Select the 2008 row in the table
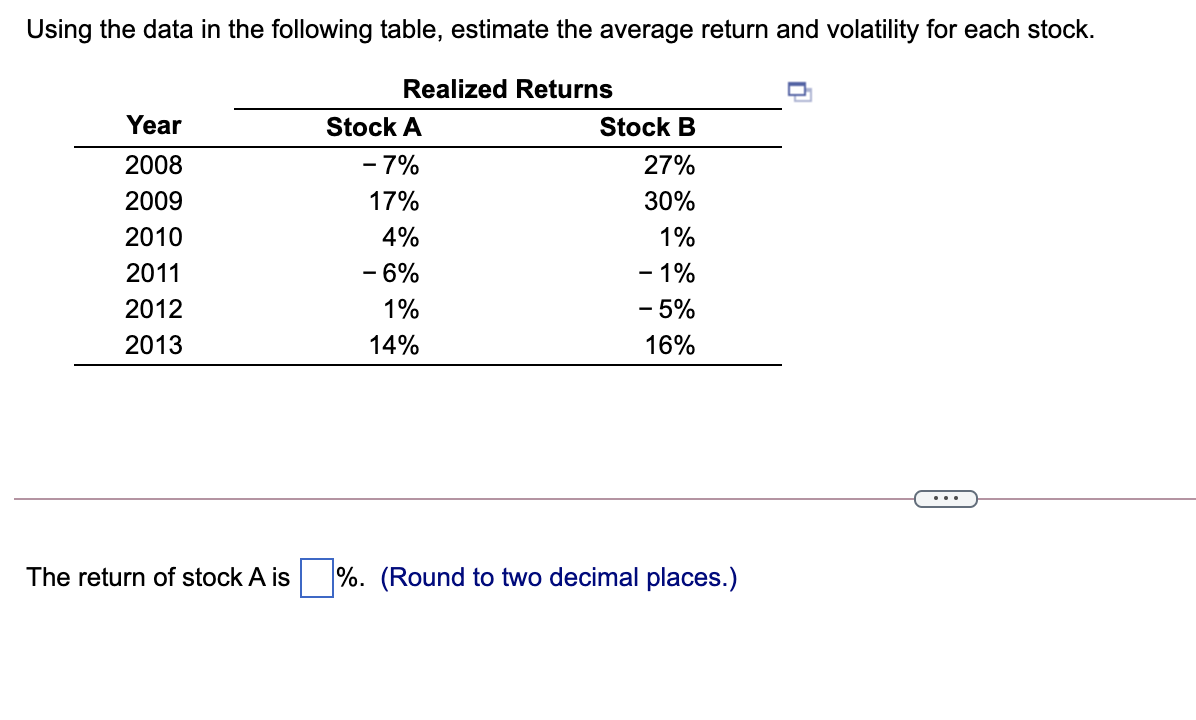This screenshot has width=1196, height=720. coord(153,165)
